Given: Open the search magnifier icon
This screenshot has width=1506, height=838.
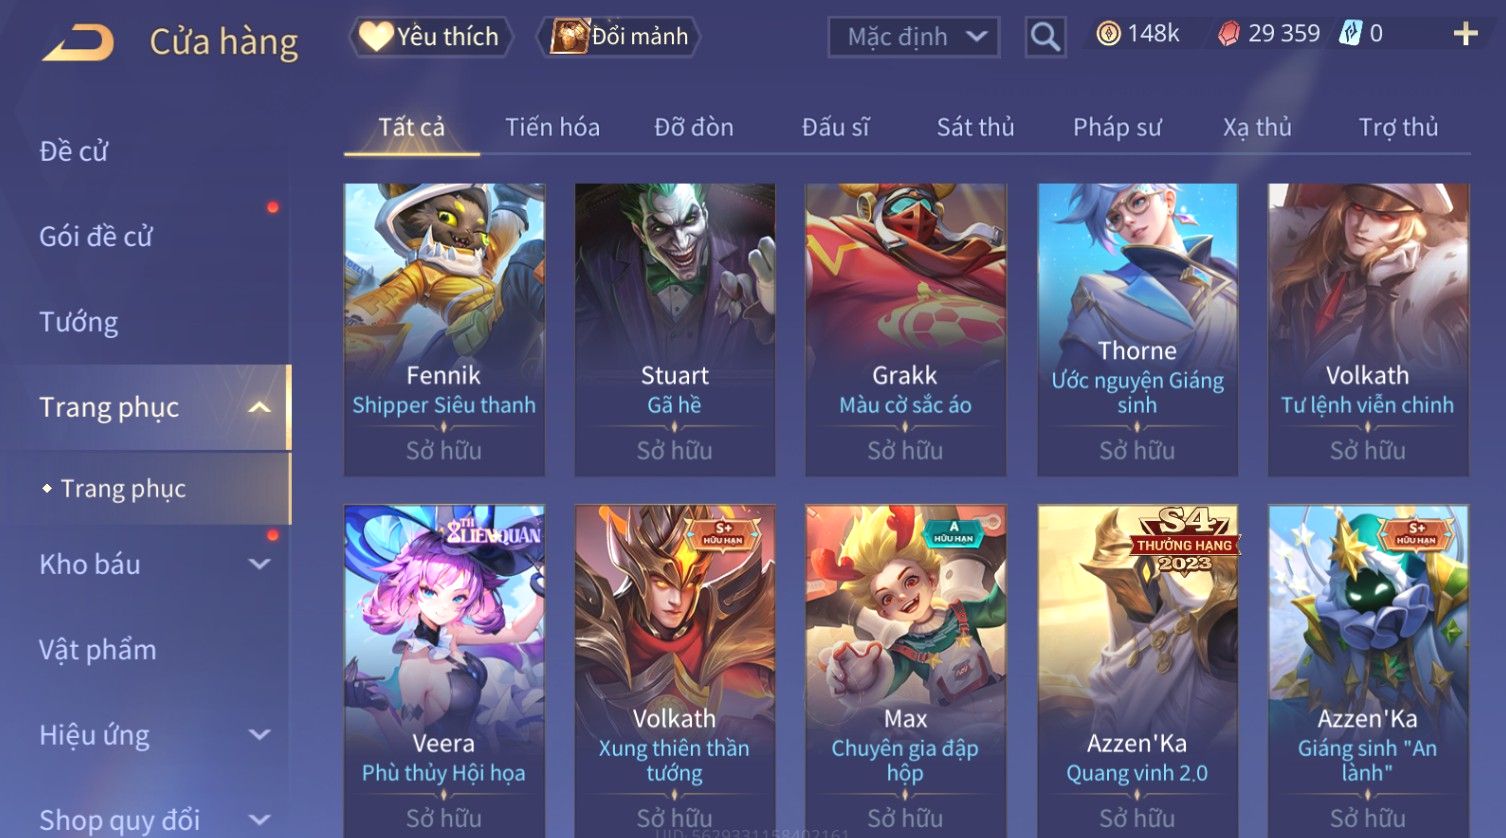Looking at the screenshot, I should click(1045, 37).
